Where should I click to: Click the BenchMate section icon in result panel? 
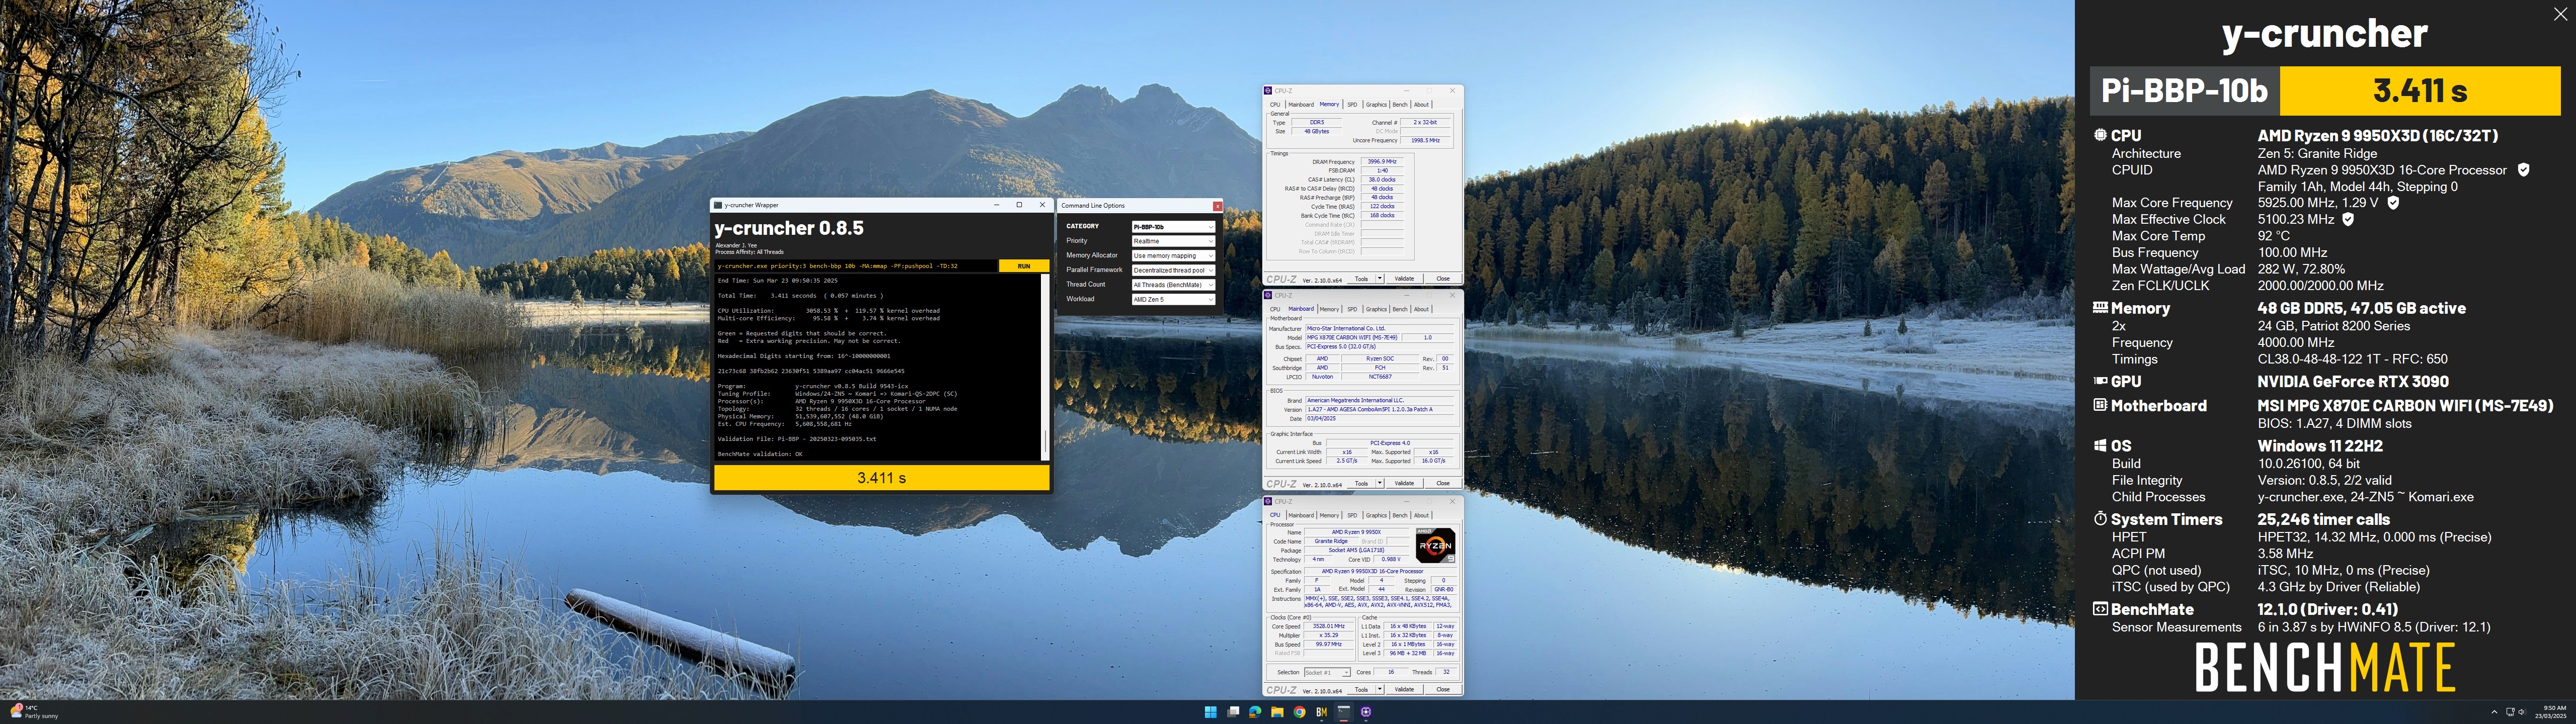pyautogui.click(x=2100, y=609)
